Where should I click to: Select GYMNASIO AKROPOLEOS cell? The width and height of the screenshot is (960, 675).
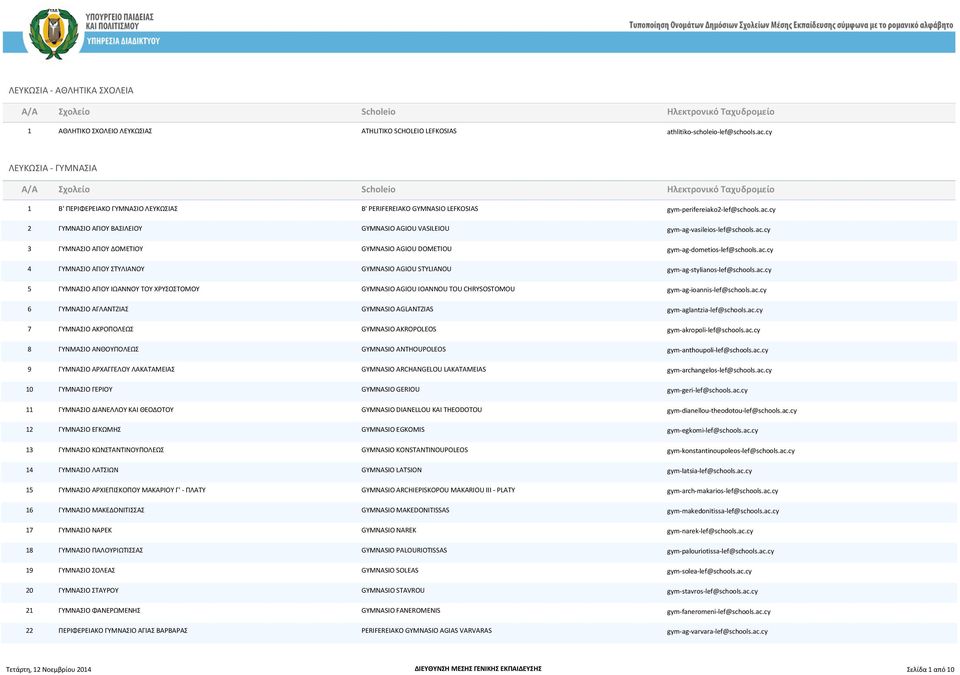pos(399,330)
